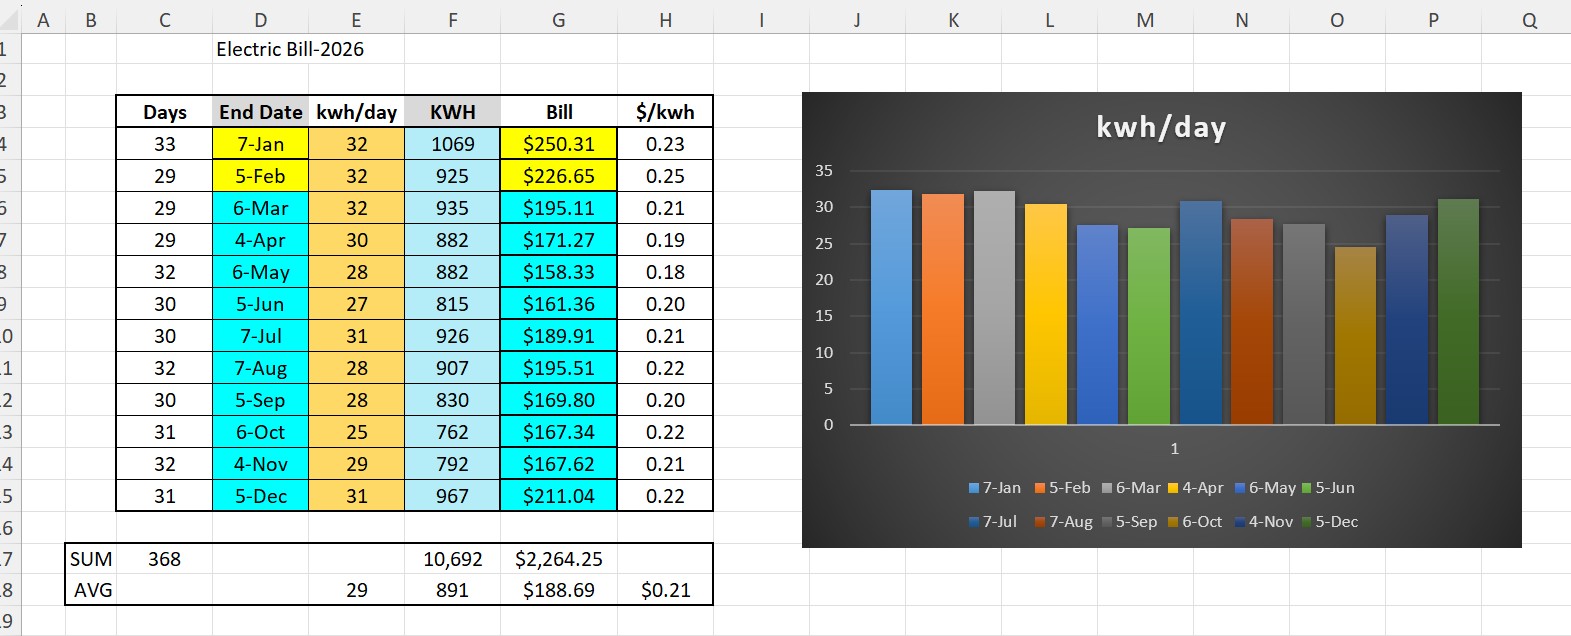Click the total bill cell $2,264.25
1571x636 pixels.
click(x=558, y=559)
